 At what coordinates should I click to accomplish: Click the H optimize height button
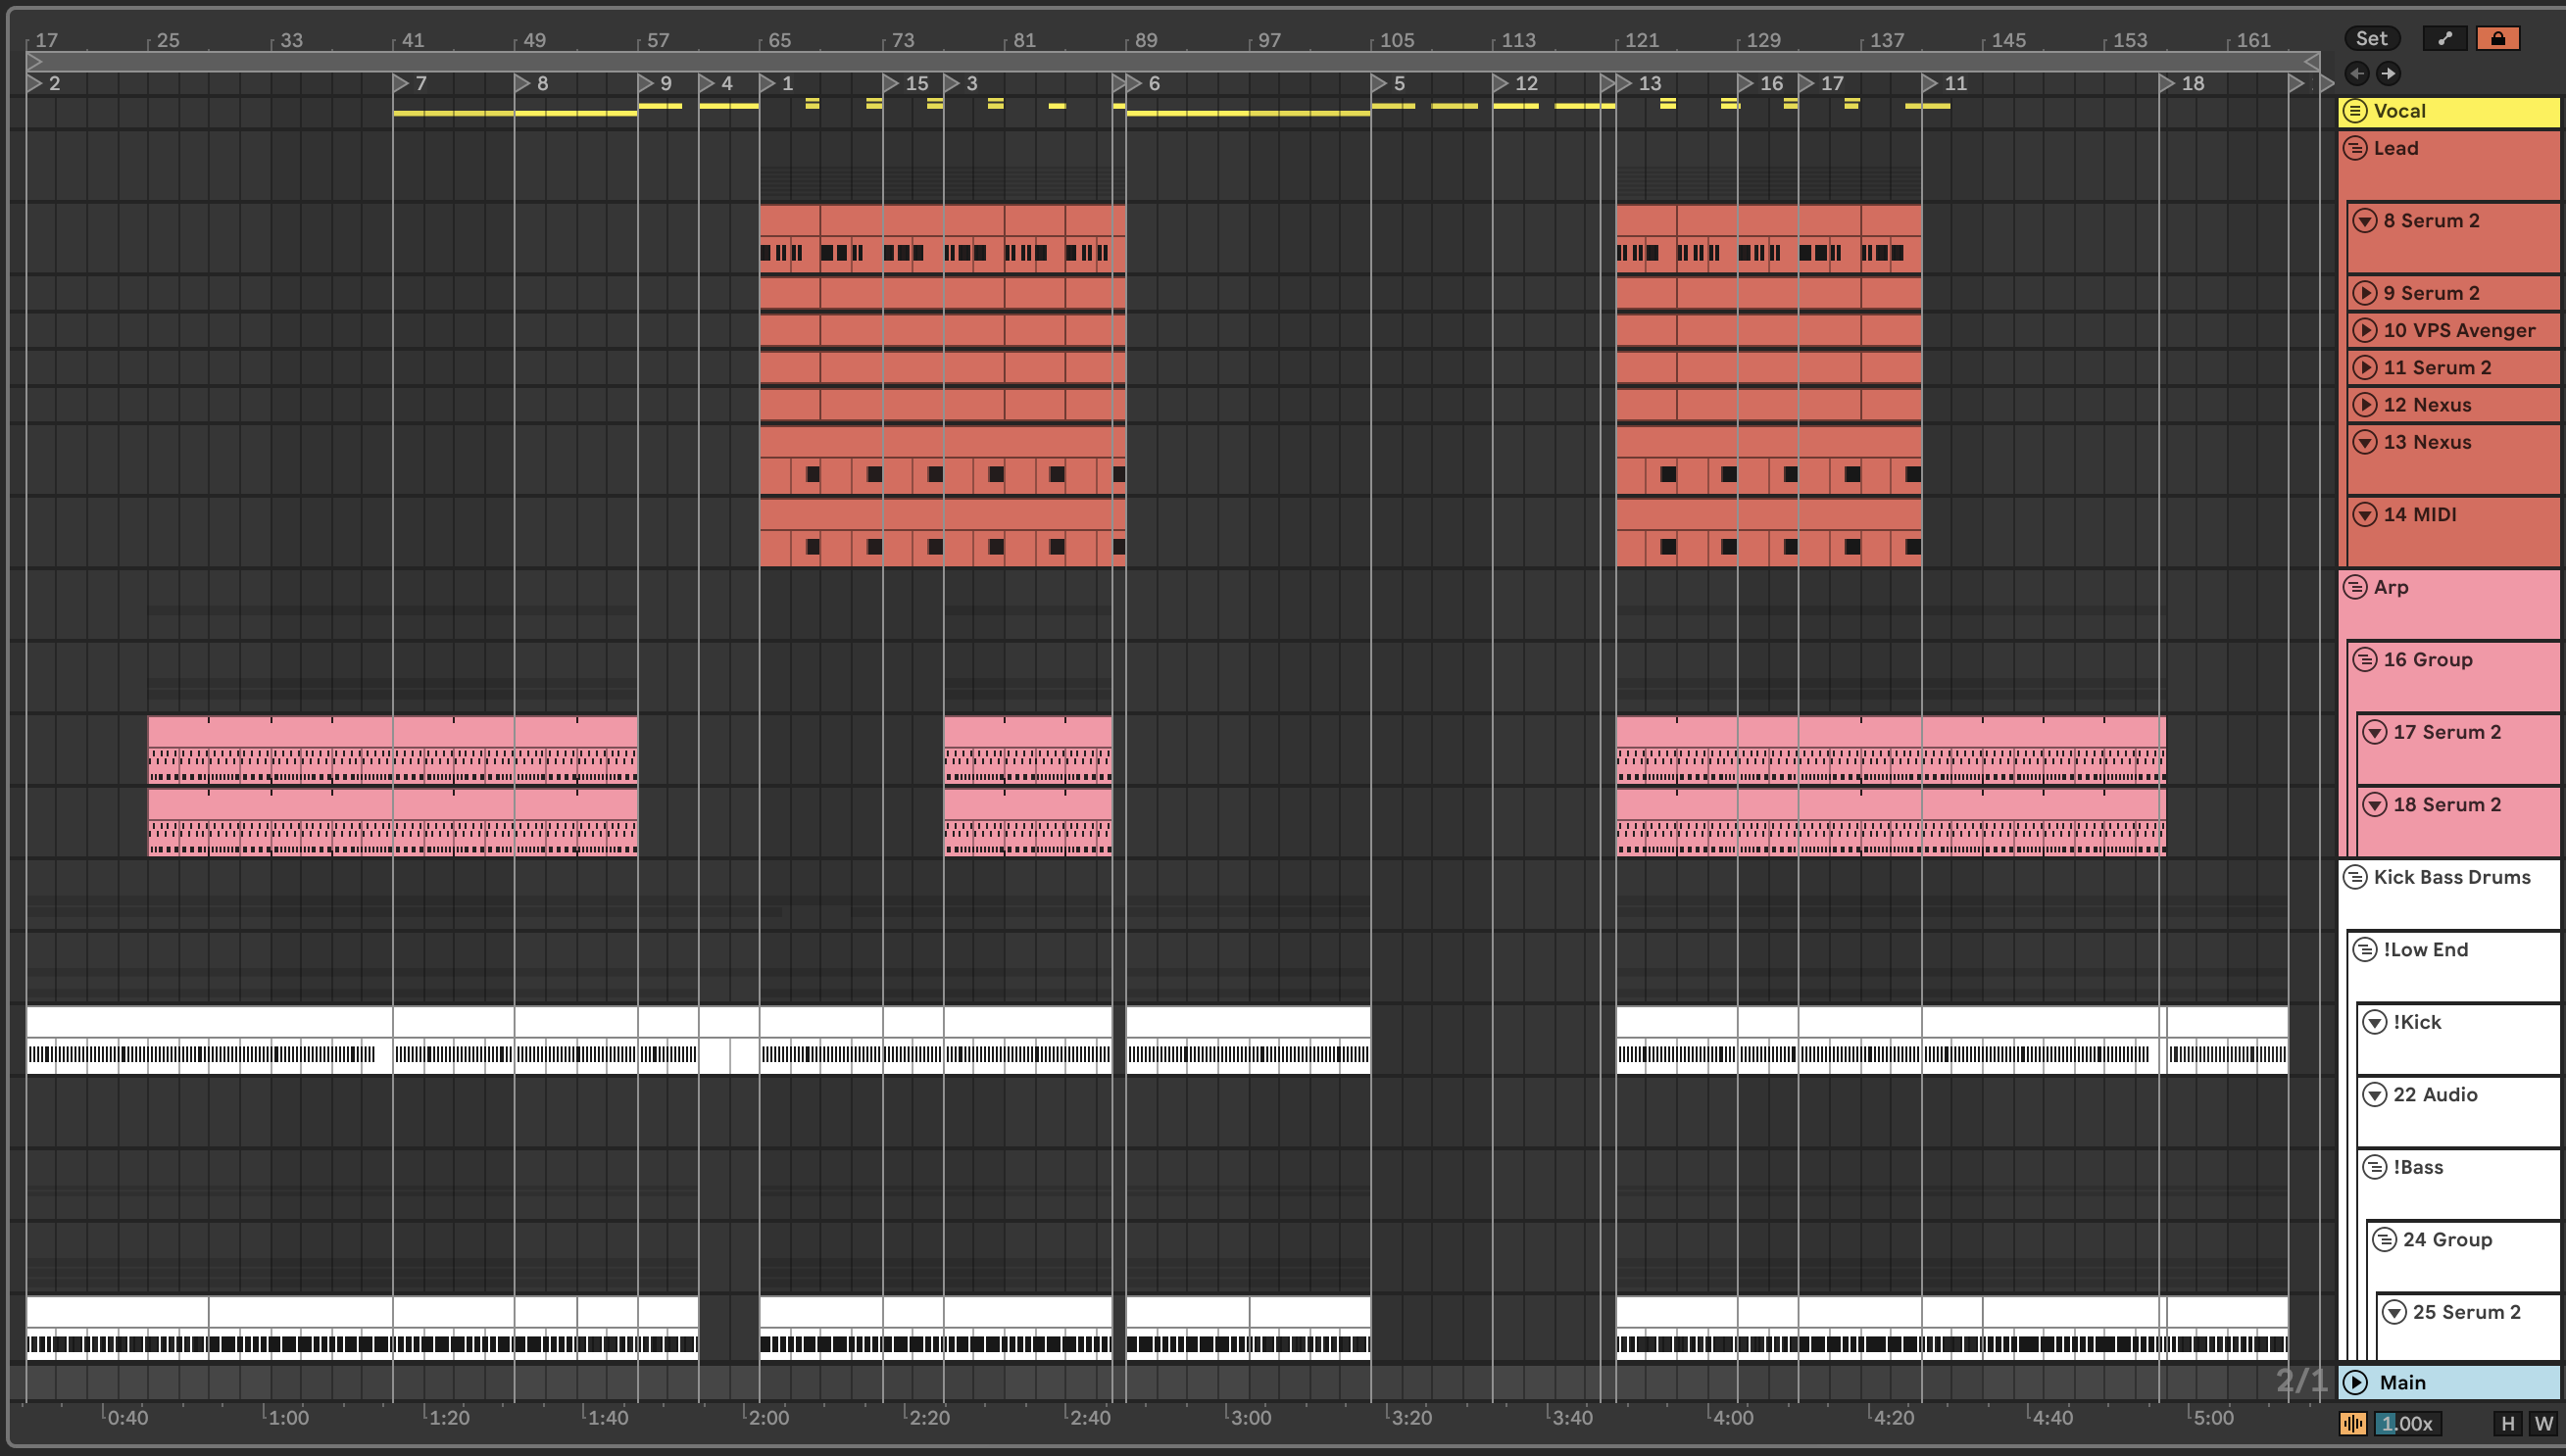click(2507, 1423)
